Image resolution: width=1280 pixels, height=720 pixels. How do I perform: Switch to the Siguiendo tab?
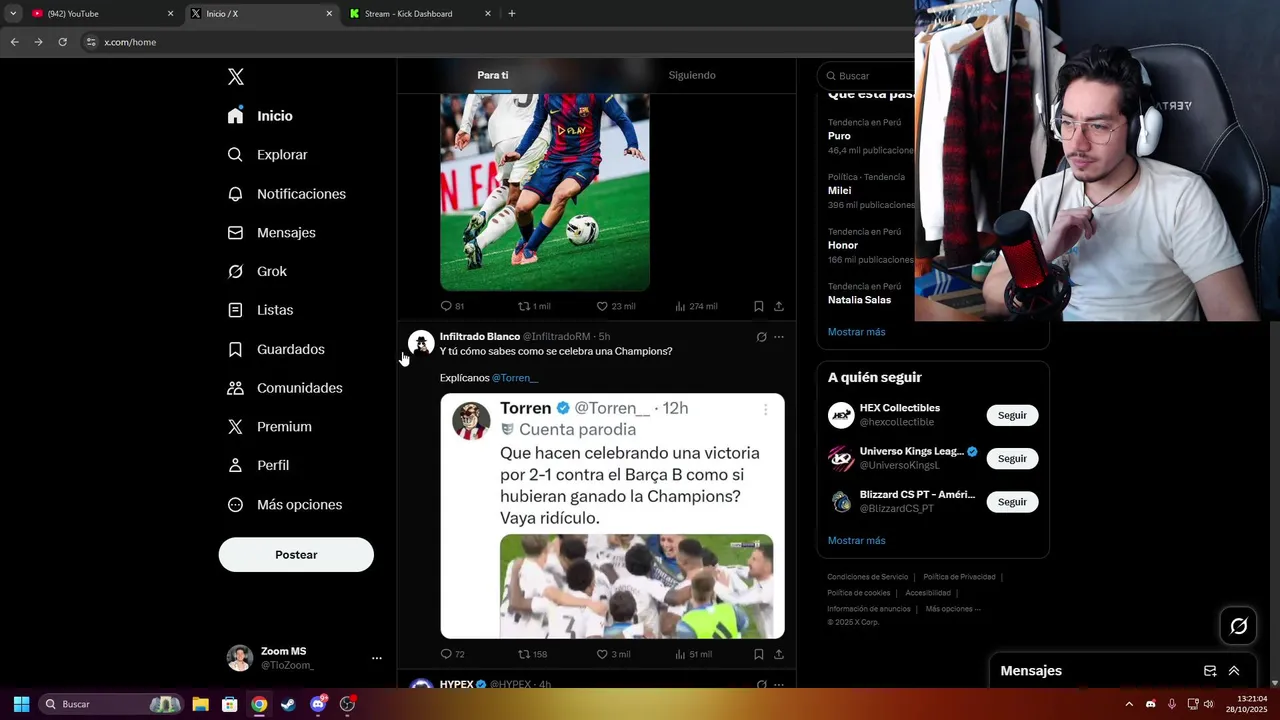pos(692,75)
